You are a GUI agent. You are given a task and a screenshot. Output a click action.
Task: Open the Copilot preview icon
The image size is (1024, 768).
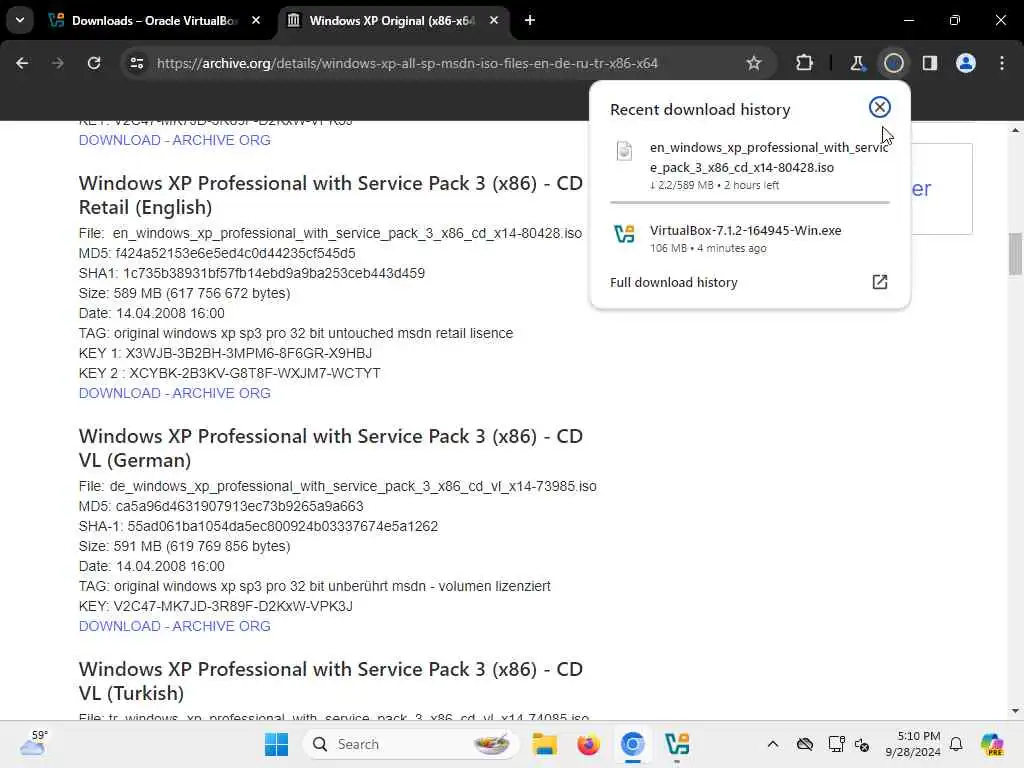pyautogui.click(x=992, y=744)
